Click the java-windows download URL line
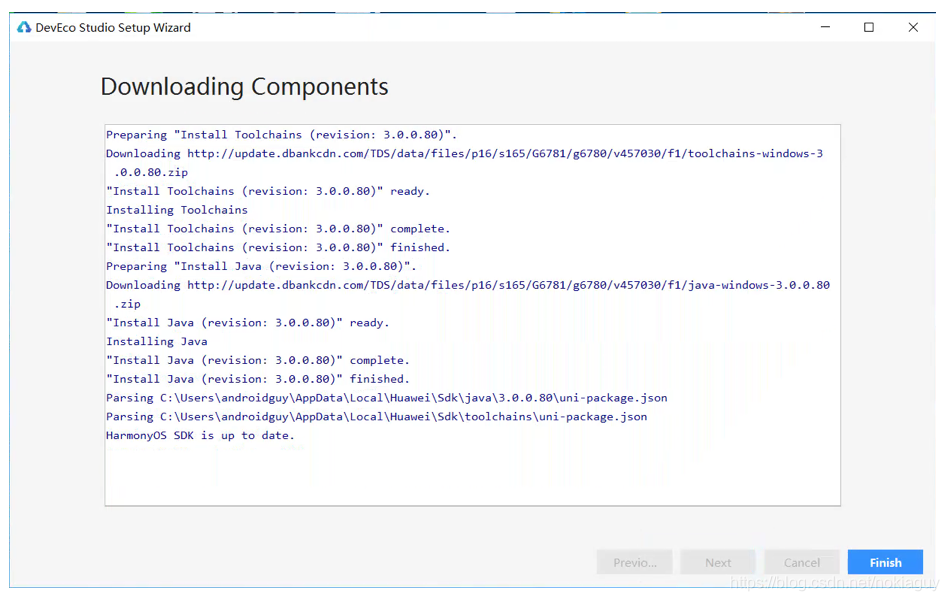Viewport: 949px width, 601px height. pos(468,284)
